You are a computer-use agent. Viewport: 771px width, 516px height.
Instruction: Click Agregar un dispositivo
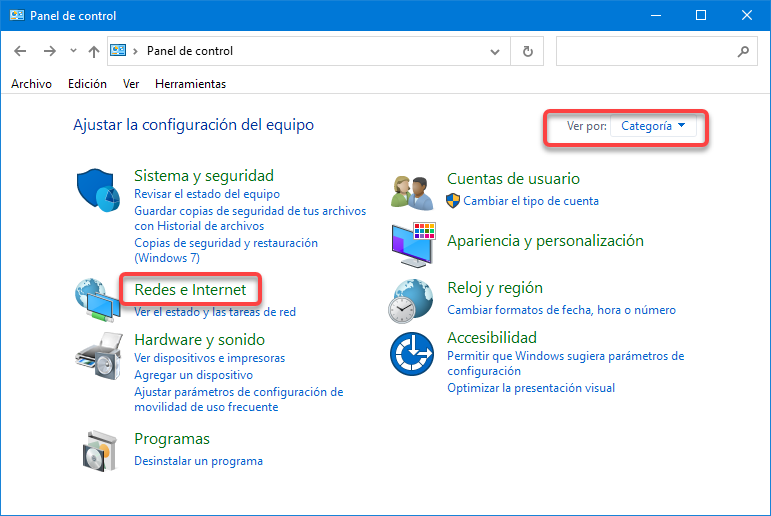[193, 375]
